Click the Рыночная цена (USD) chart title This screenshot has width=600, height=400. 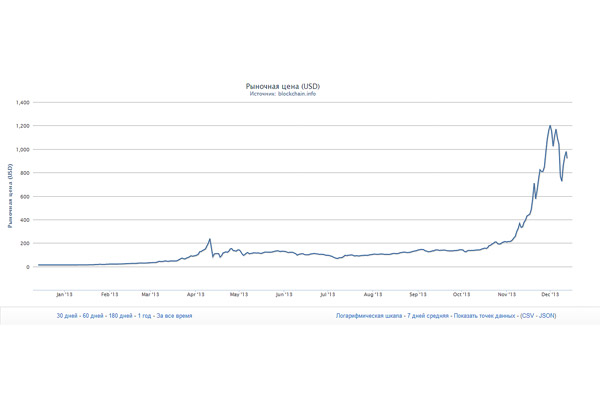283,86
